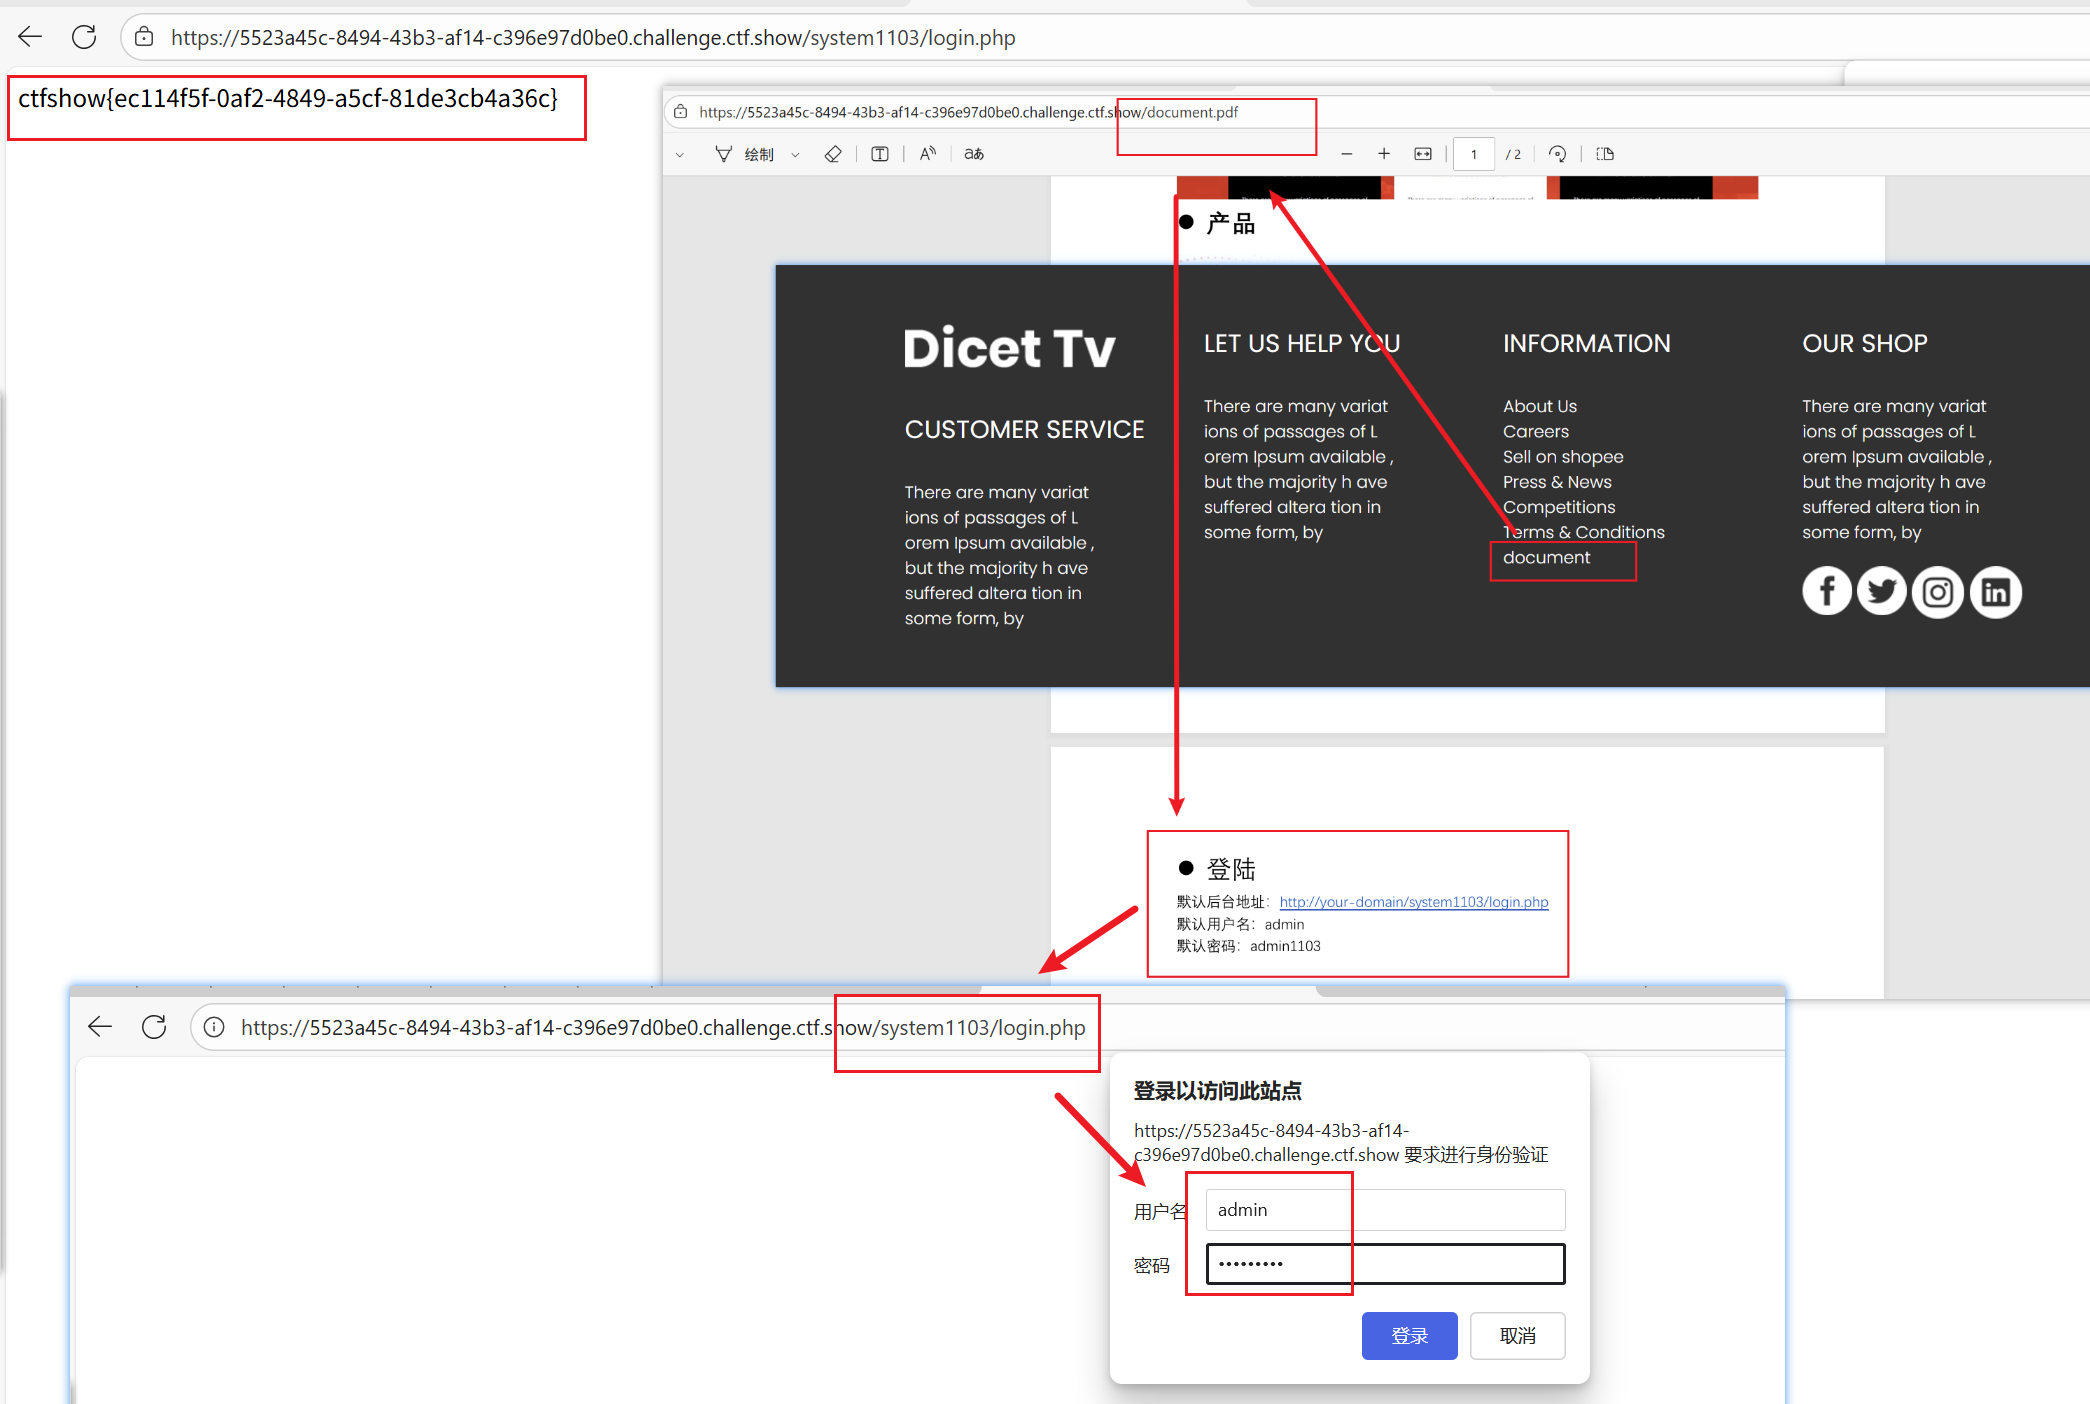Click the Facebook icon in the footer
The image size is (2090, 1404).
(x=1827, y=591)
